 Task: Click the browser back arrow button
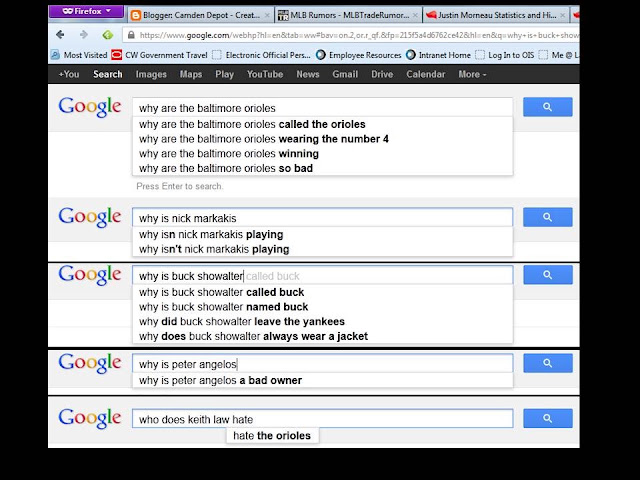[x=60, y=35]
